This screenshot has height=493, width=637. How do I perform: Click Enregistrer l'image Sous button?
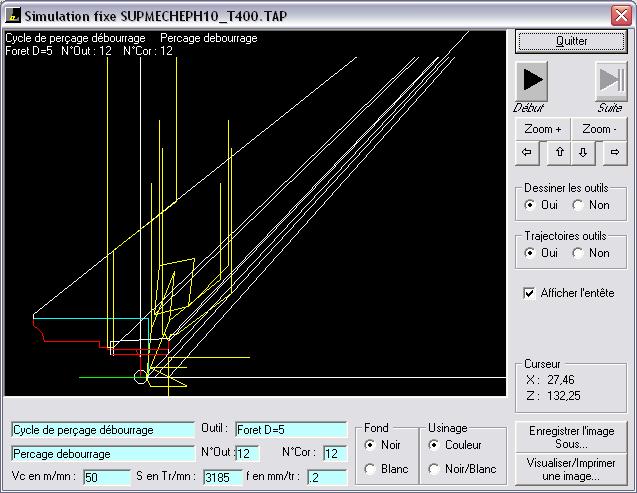[x=571, y=436]
